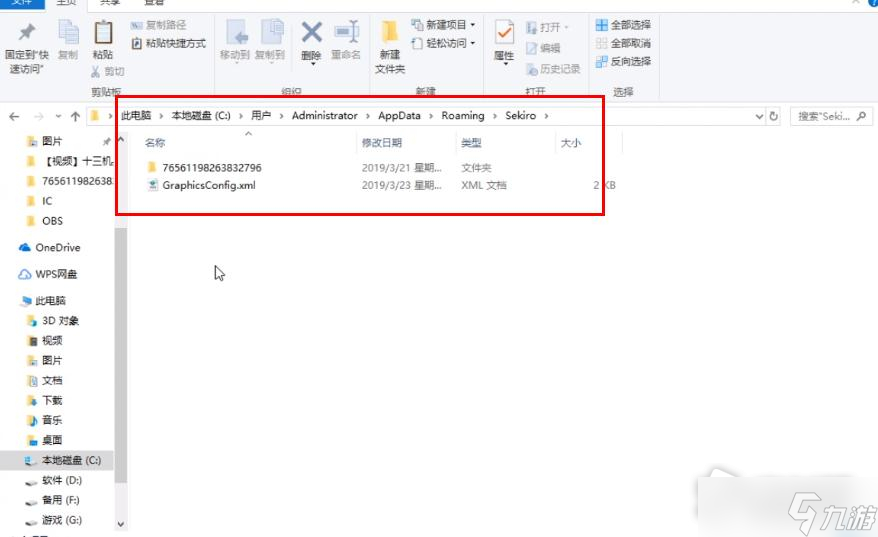Click 用户 in the address breadcrumb
This screenshot has width=878, height=537.
261,115
